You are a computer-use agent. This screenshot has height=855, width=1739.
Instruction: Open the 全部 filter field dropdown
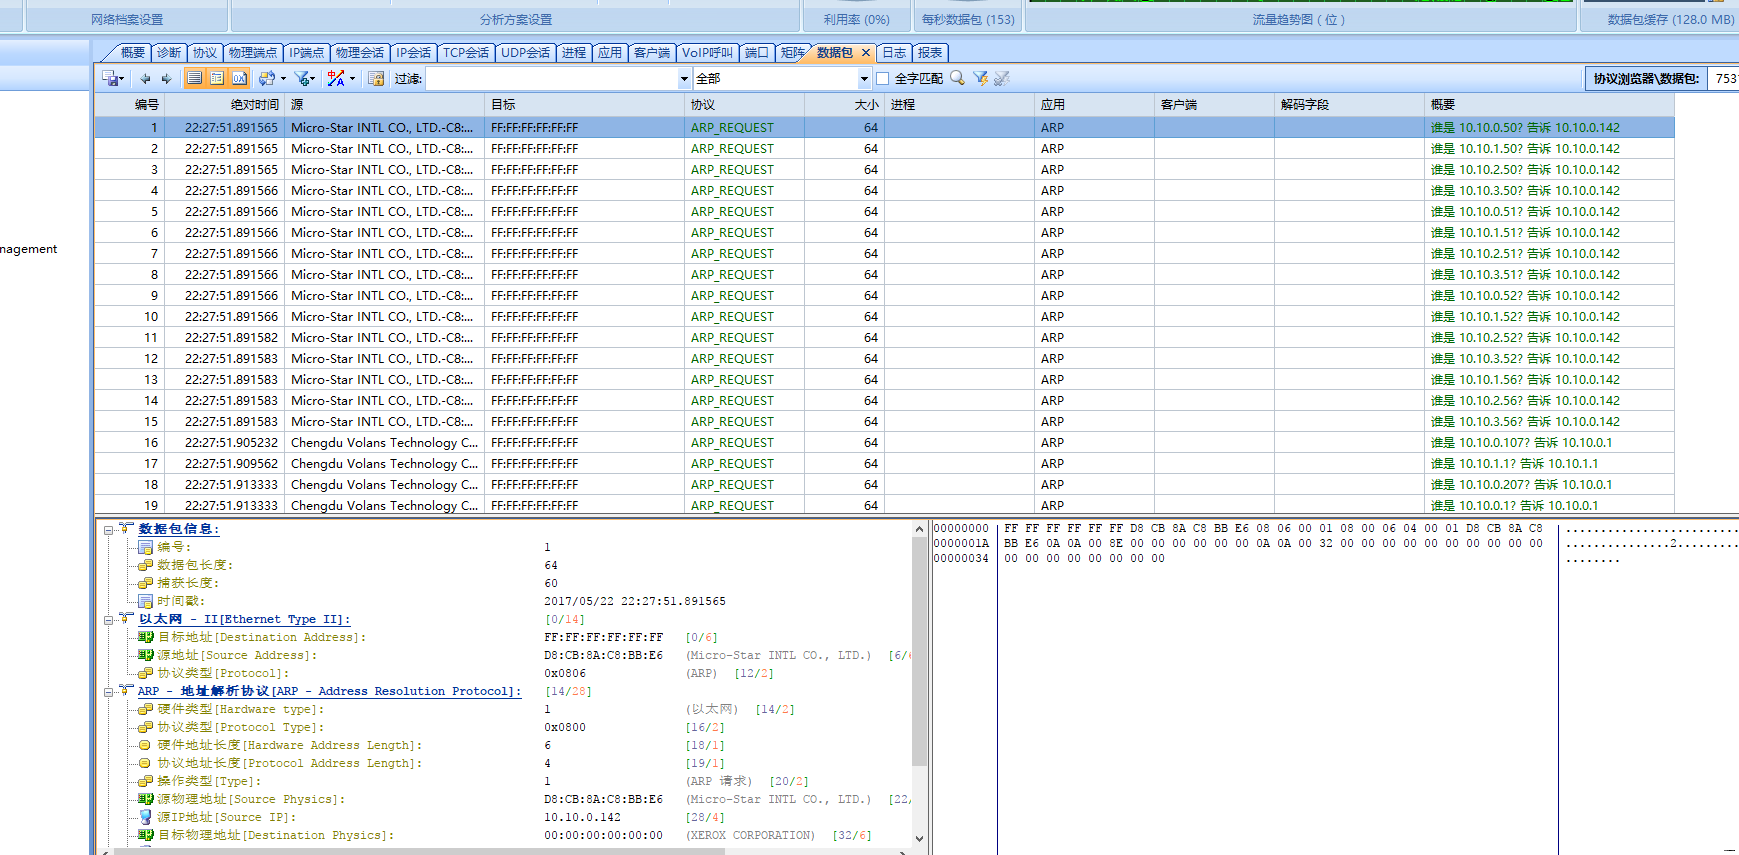click(864, 78)
